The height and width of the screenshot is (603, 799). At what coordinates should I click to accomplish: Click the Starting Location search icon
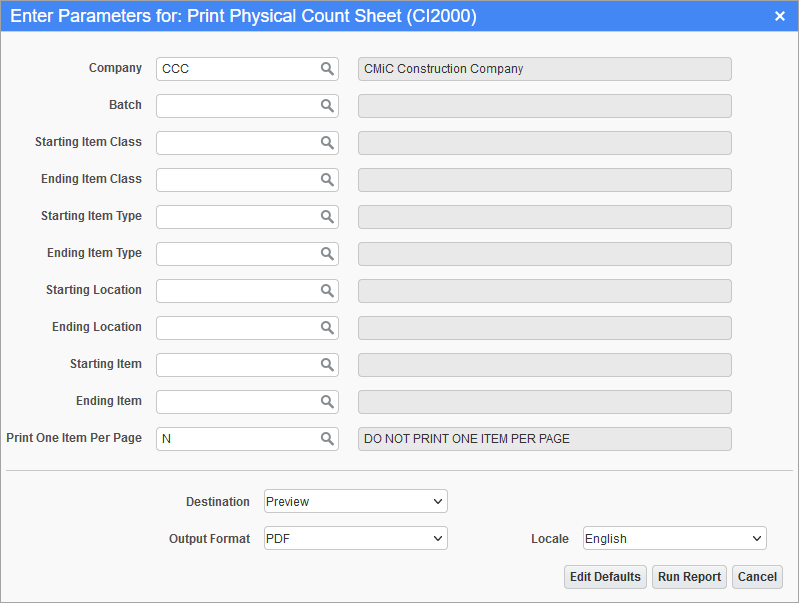[327, 291]
